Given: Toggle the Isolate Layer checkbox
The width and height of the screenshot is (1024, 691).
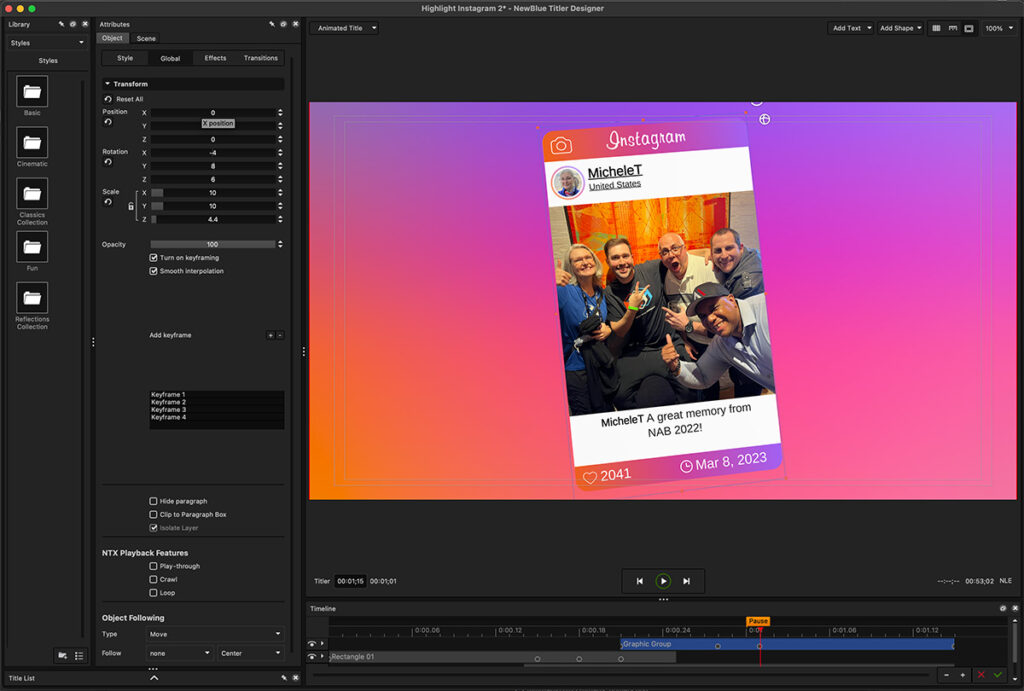Looking at the screenshot, I should click(153, 528).
